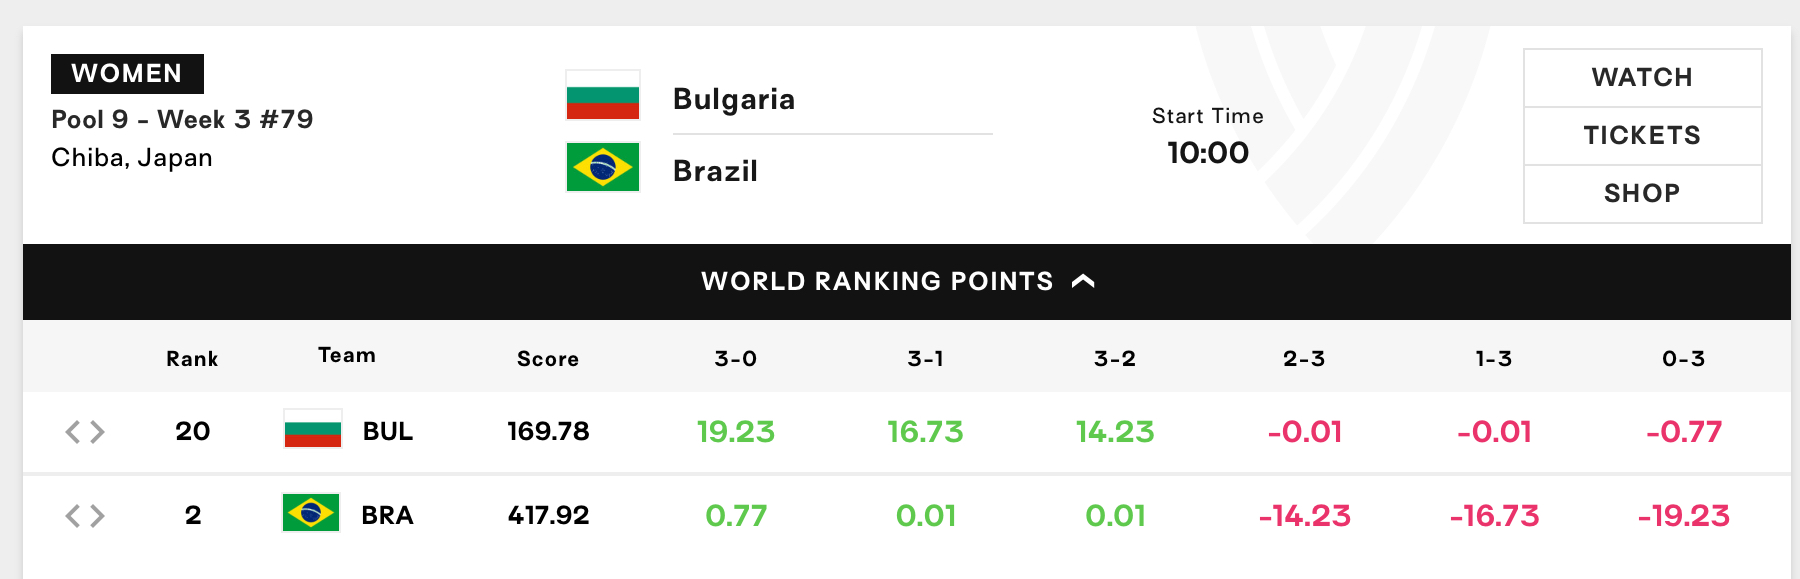Open the SHOP button
This screenshot has width=1800, height=579.
[1642, 194]
